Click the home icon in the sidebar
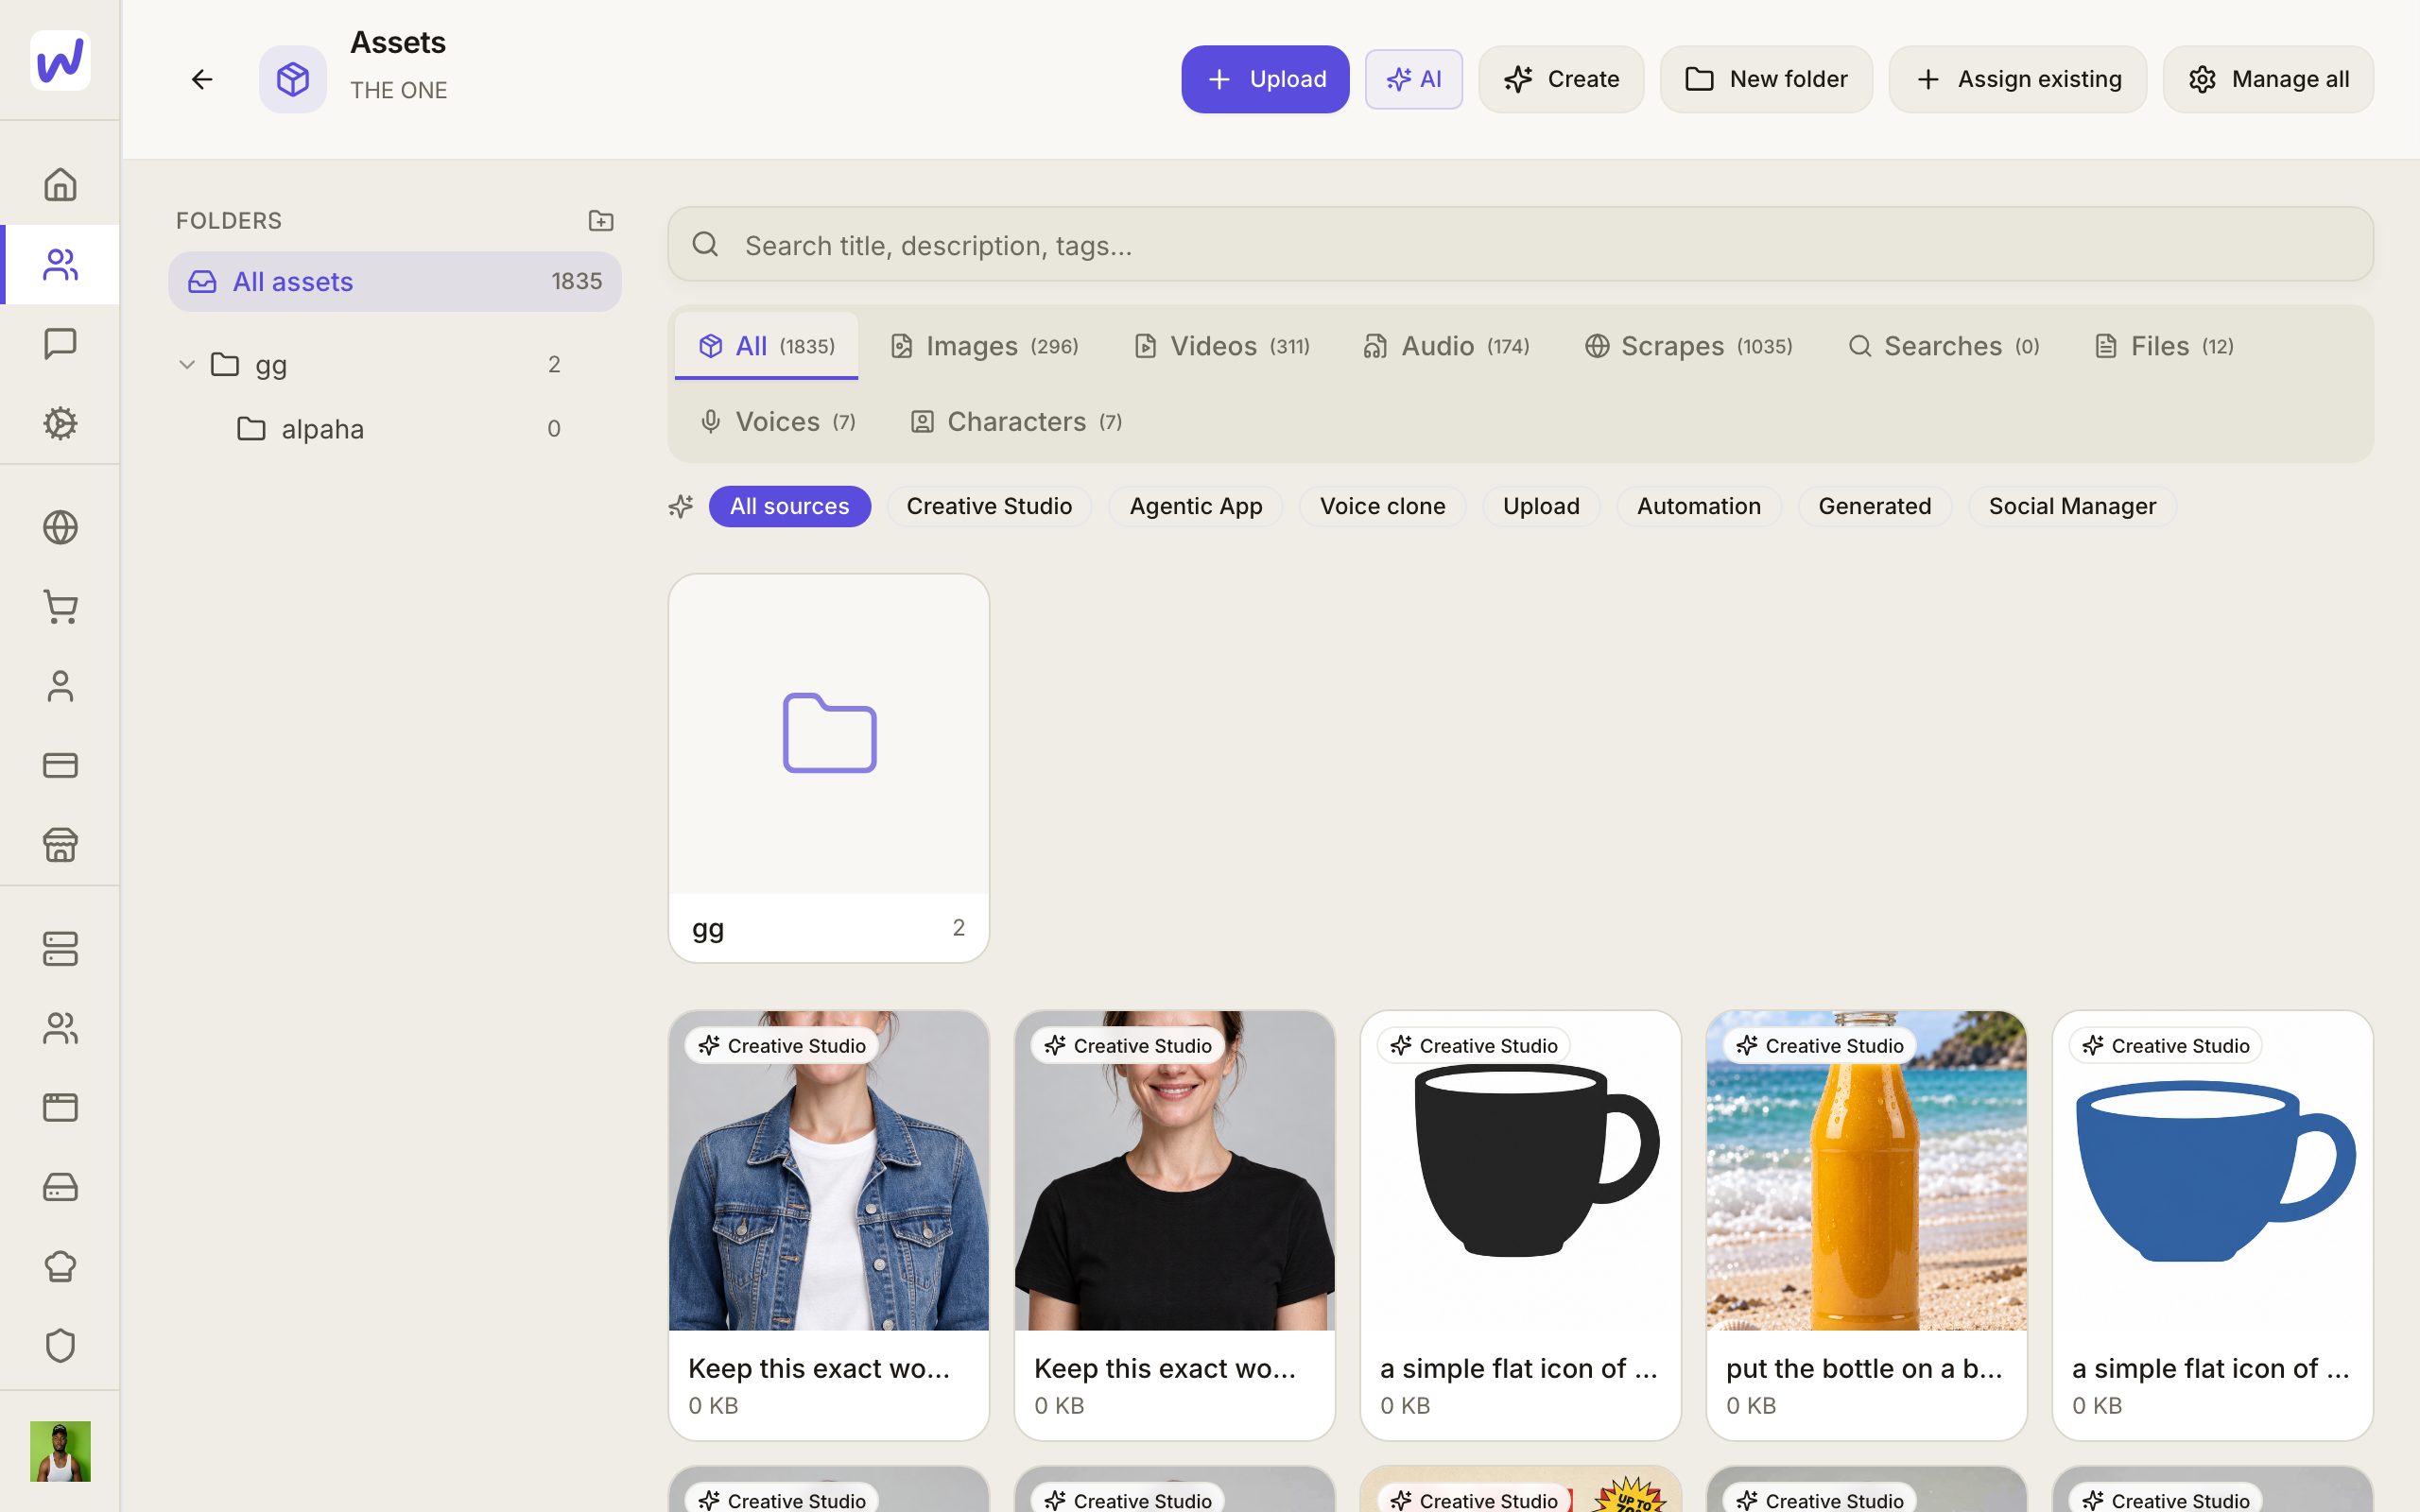The width and height of the screenshot is (2420, 1512). 60,185
